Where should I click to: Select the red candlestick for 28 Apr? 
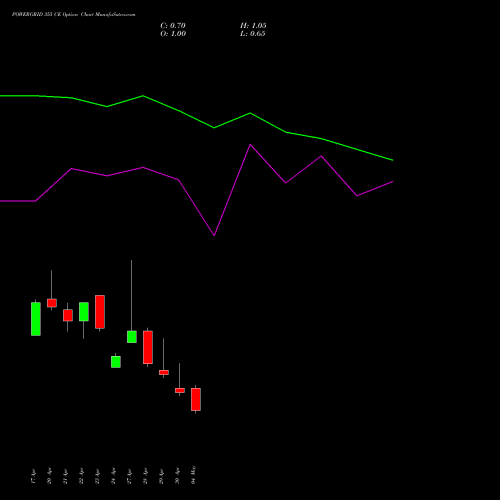pyautogui.click(x=148, y=347)
